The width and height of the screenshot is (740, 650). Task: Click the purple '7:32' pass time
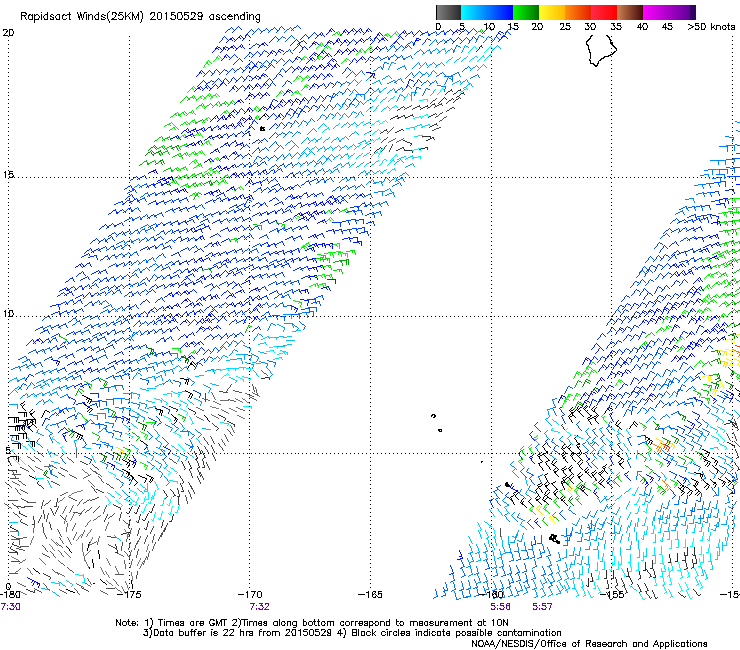point(259,607)
